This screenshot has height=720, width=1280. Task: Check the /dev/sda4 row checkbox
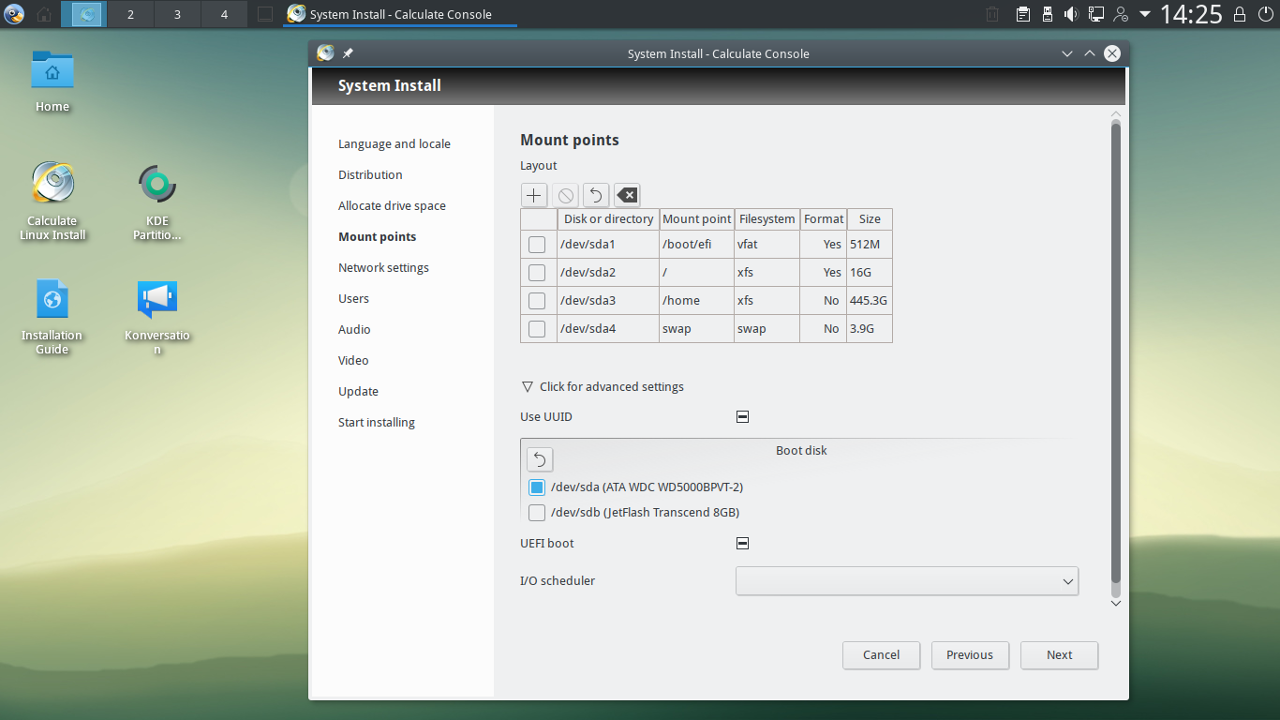537,328
